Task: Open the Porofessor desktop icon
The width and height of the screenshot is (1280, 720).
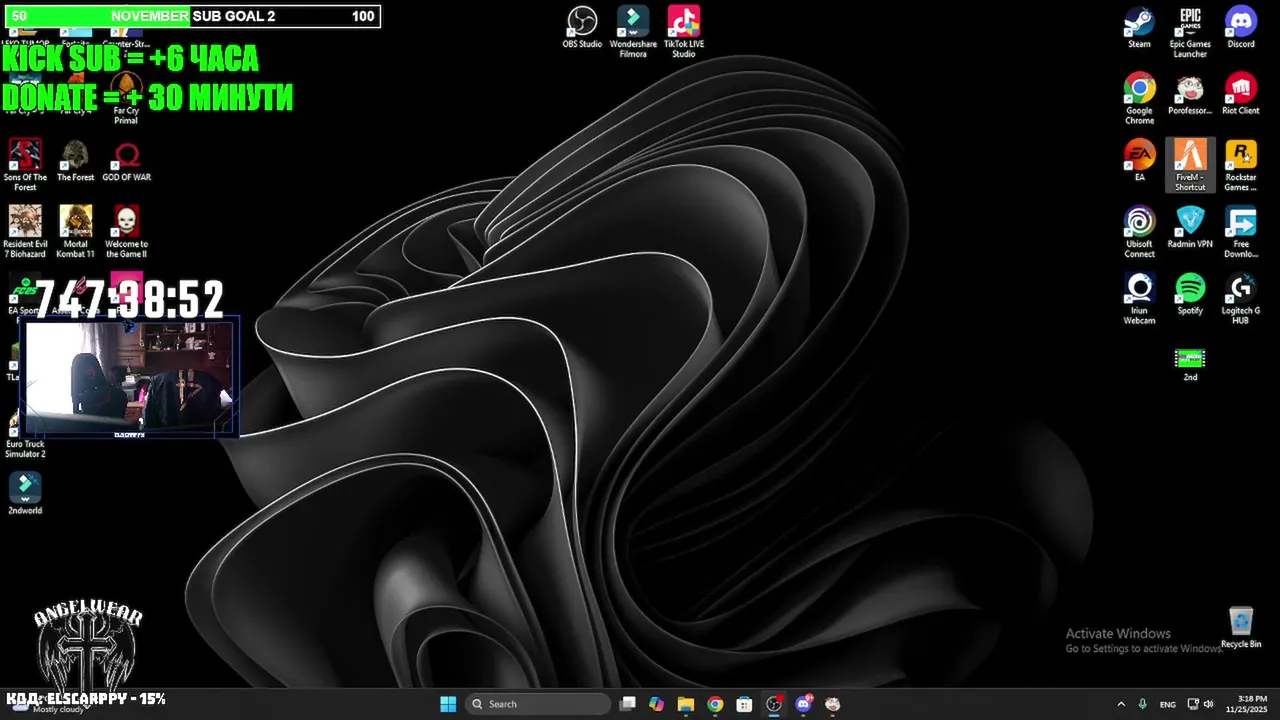Action: (x=1190, y=95)
